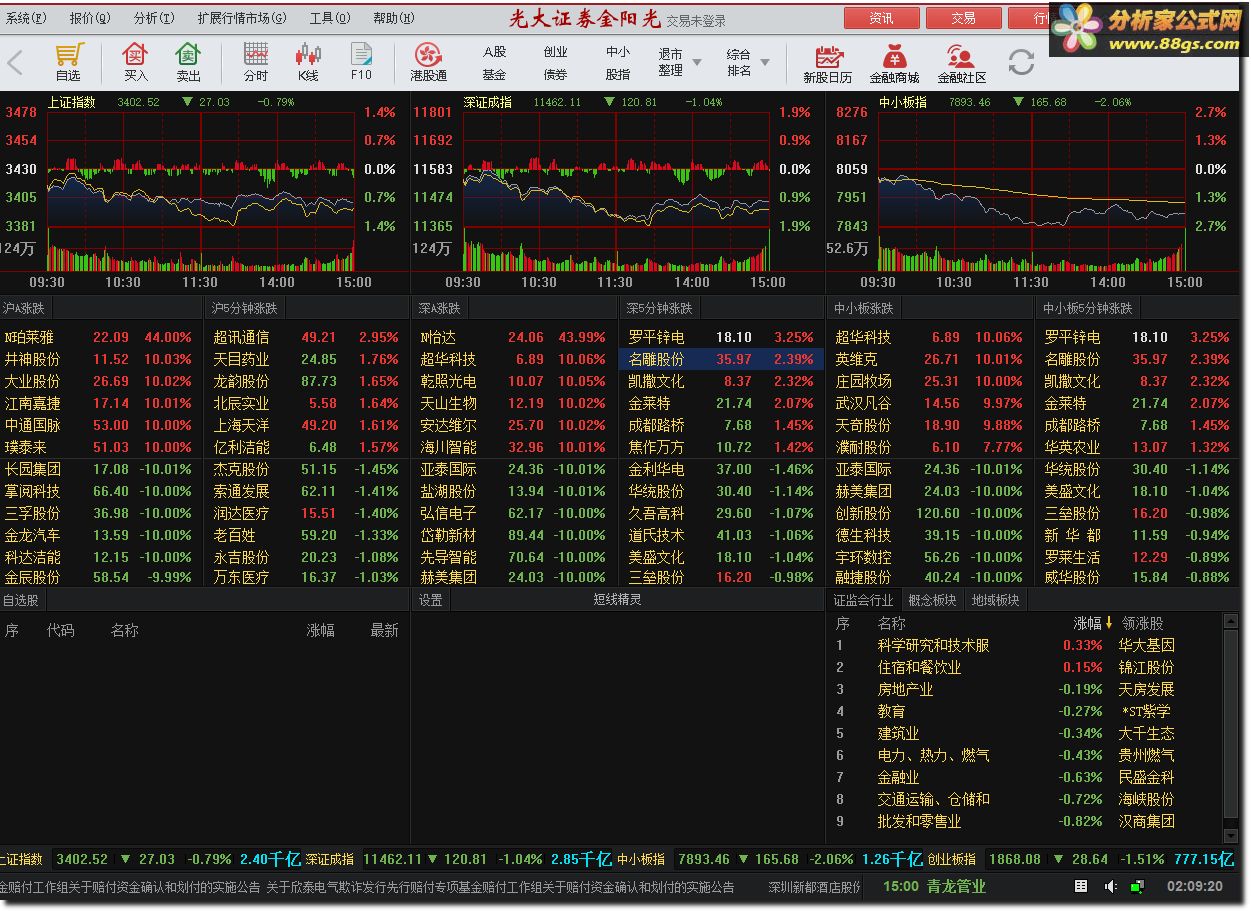Open the 金融社区 community icon
The width and height of the screenshot is (1251, 911).
[961, 62]
